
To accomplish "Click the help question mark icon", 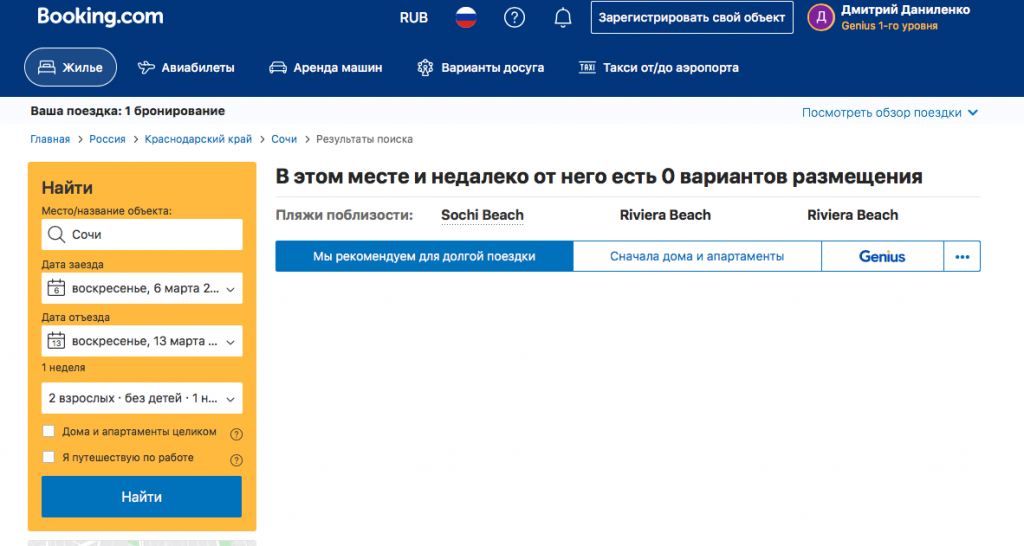I will tap(514, 17).
